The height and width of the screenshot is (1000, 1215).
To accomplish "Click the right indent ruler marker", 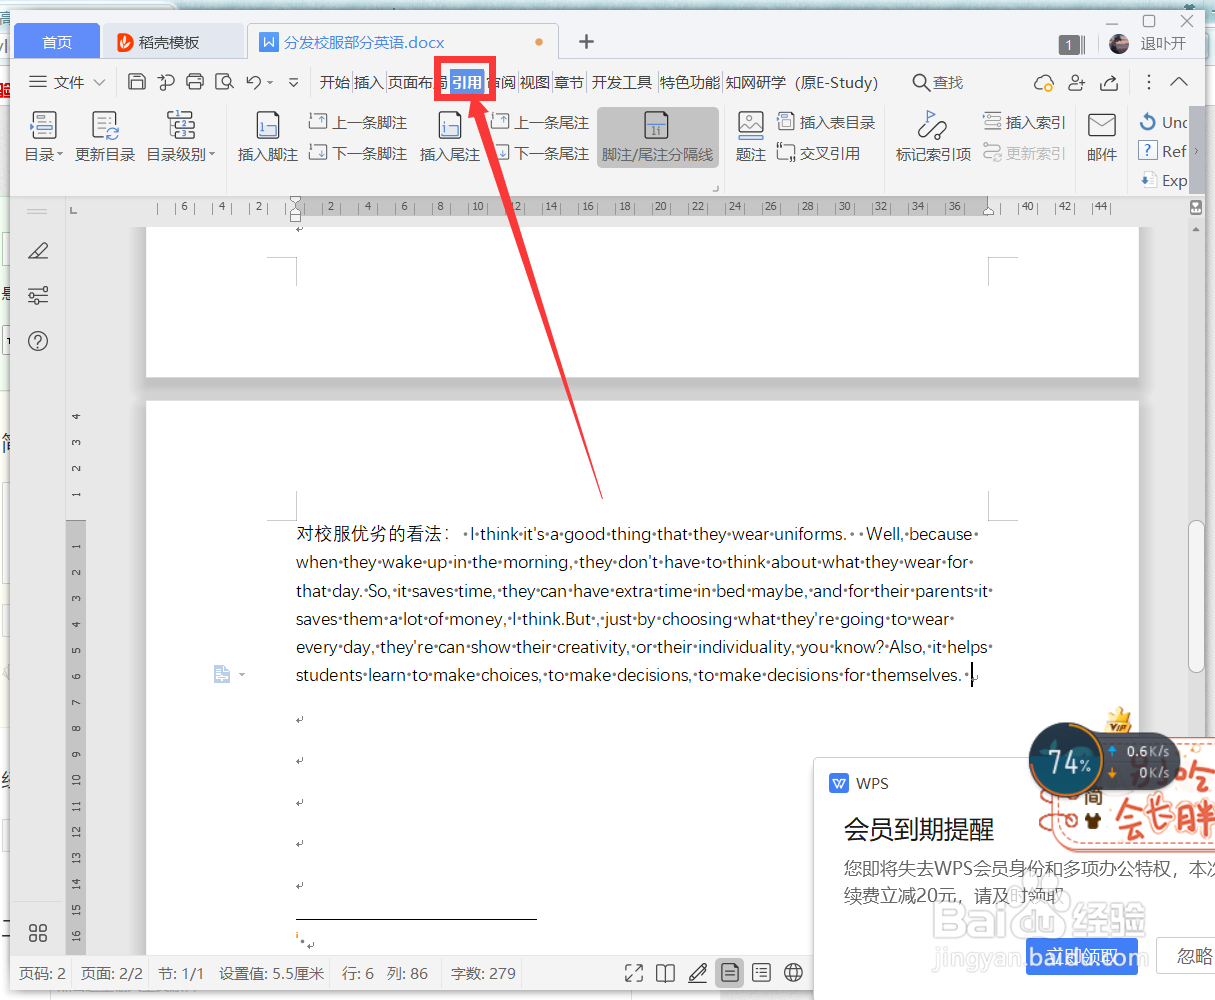I will (989, 211).
